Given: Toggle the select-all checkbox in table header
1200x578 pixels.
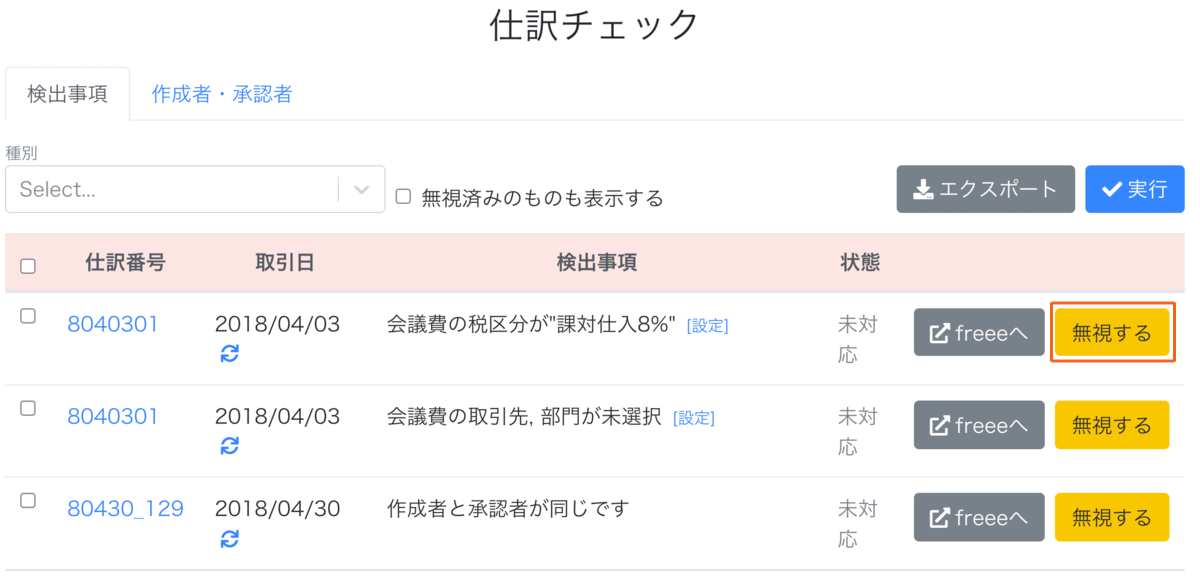Looking at the screenshot, I should [28, 266].
